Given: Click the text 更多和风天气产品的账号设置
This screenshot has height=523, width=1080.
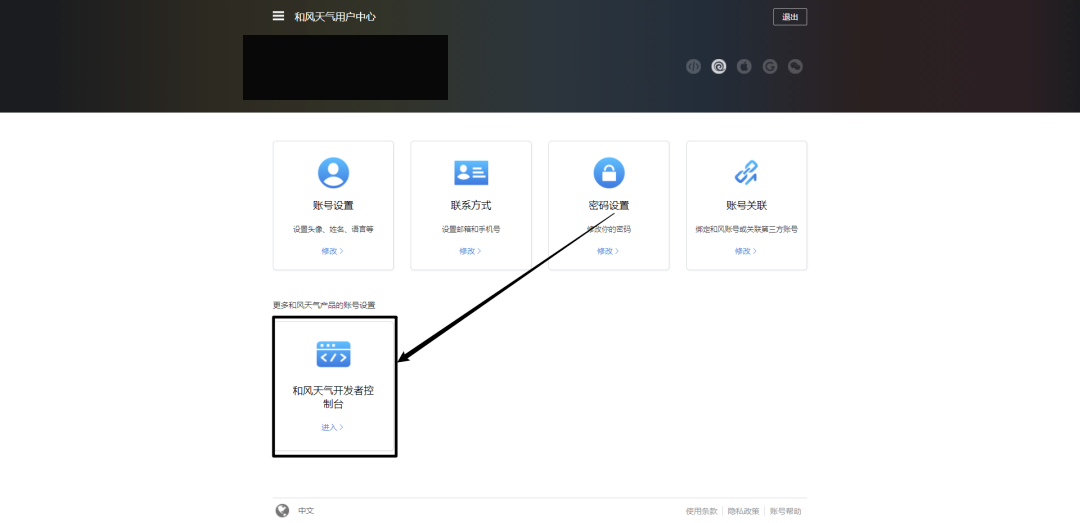Looking at the screenshot, I should tap(324, 305).
